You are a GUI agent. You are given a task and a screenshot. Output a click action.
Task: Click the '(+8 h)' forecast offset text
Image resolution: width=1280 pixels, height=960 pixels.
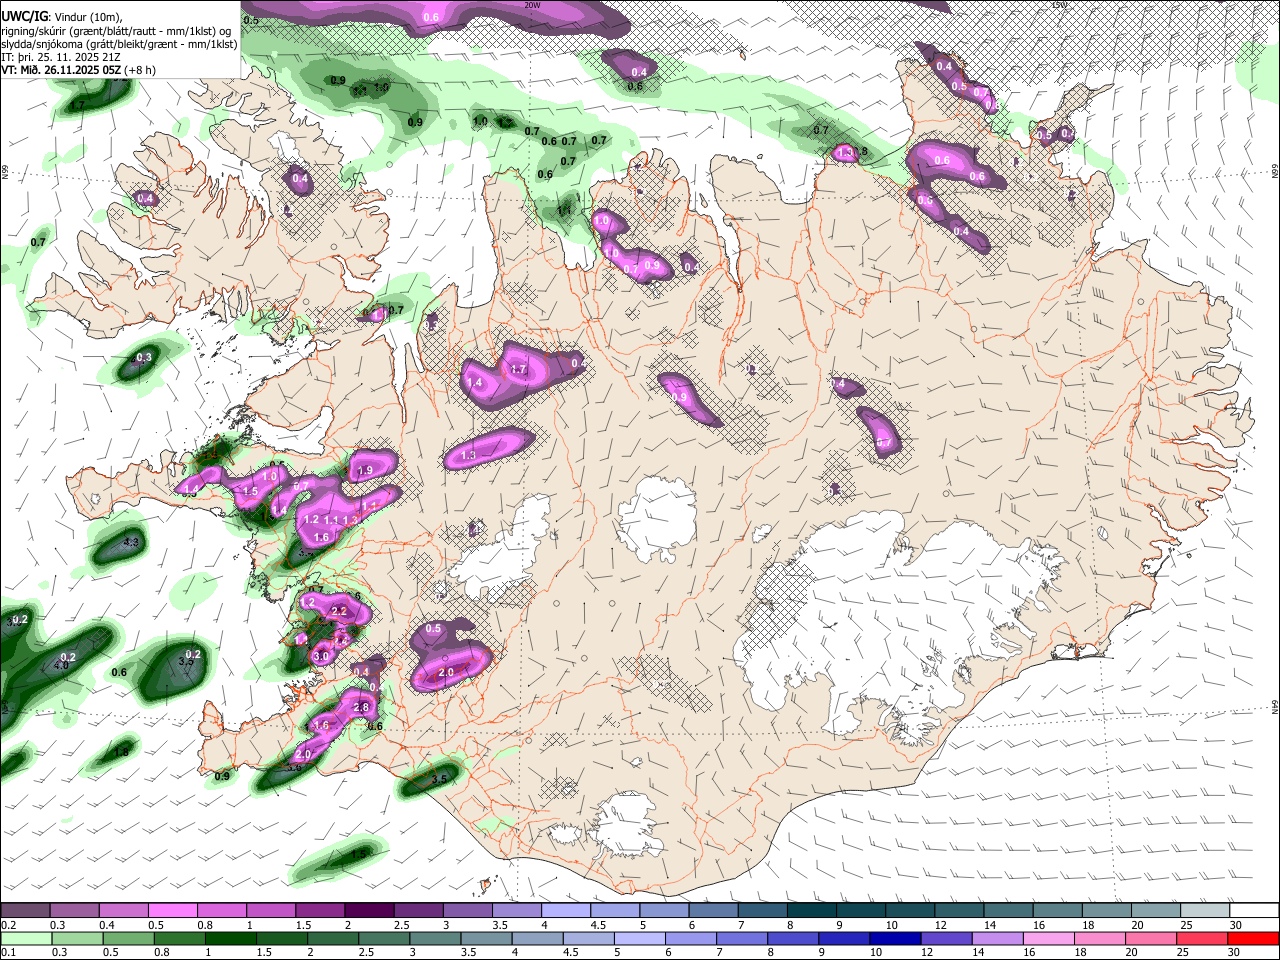click(140, 70)
